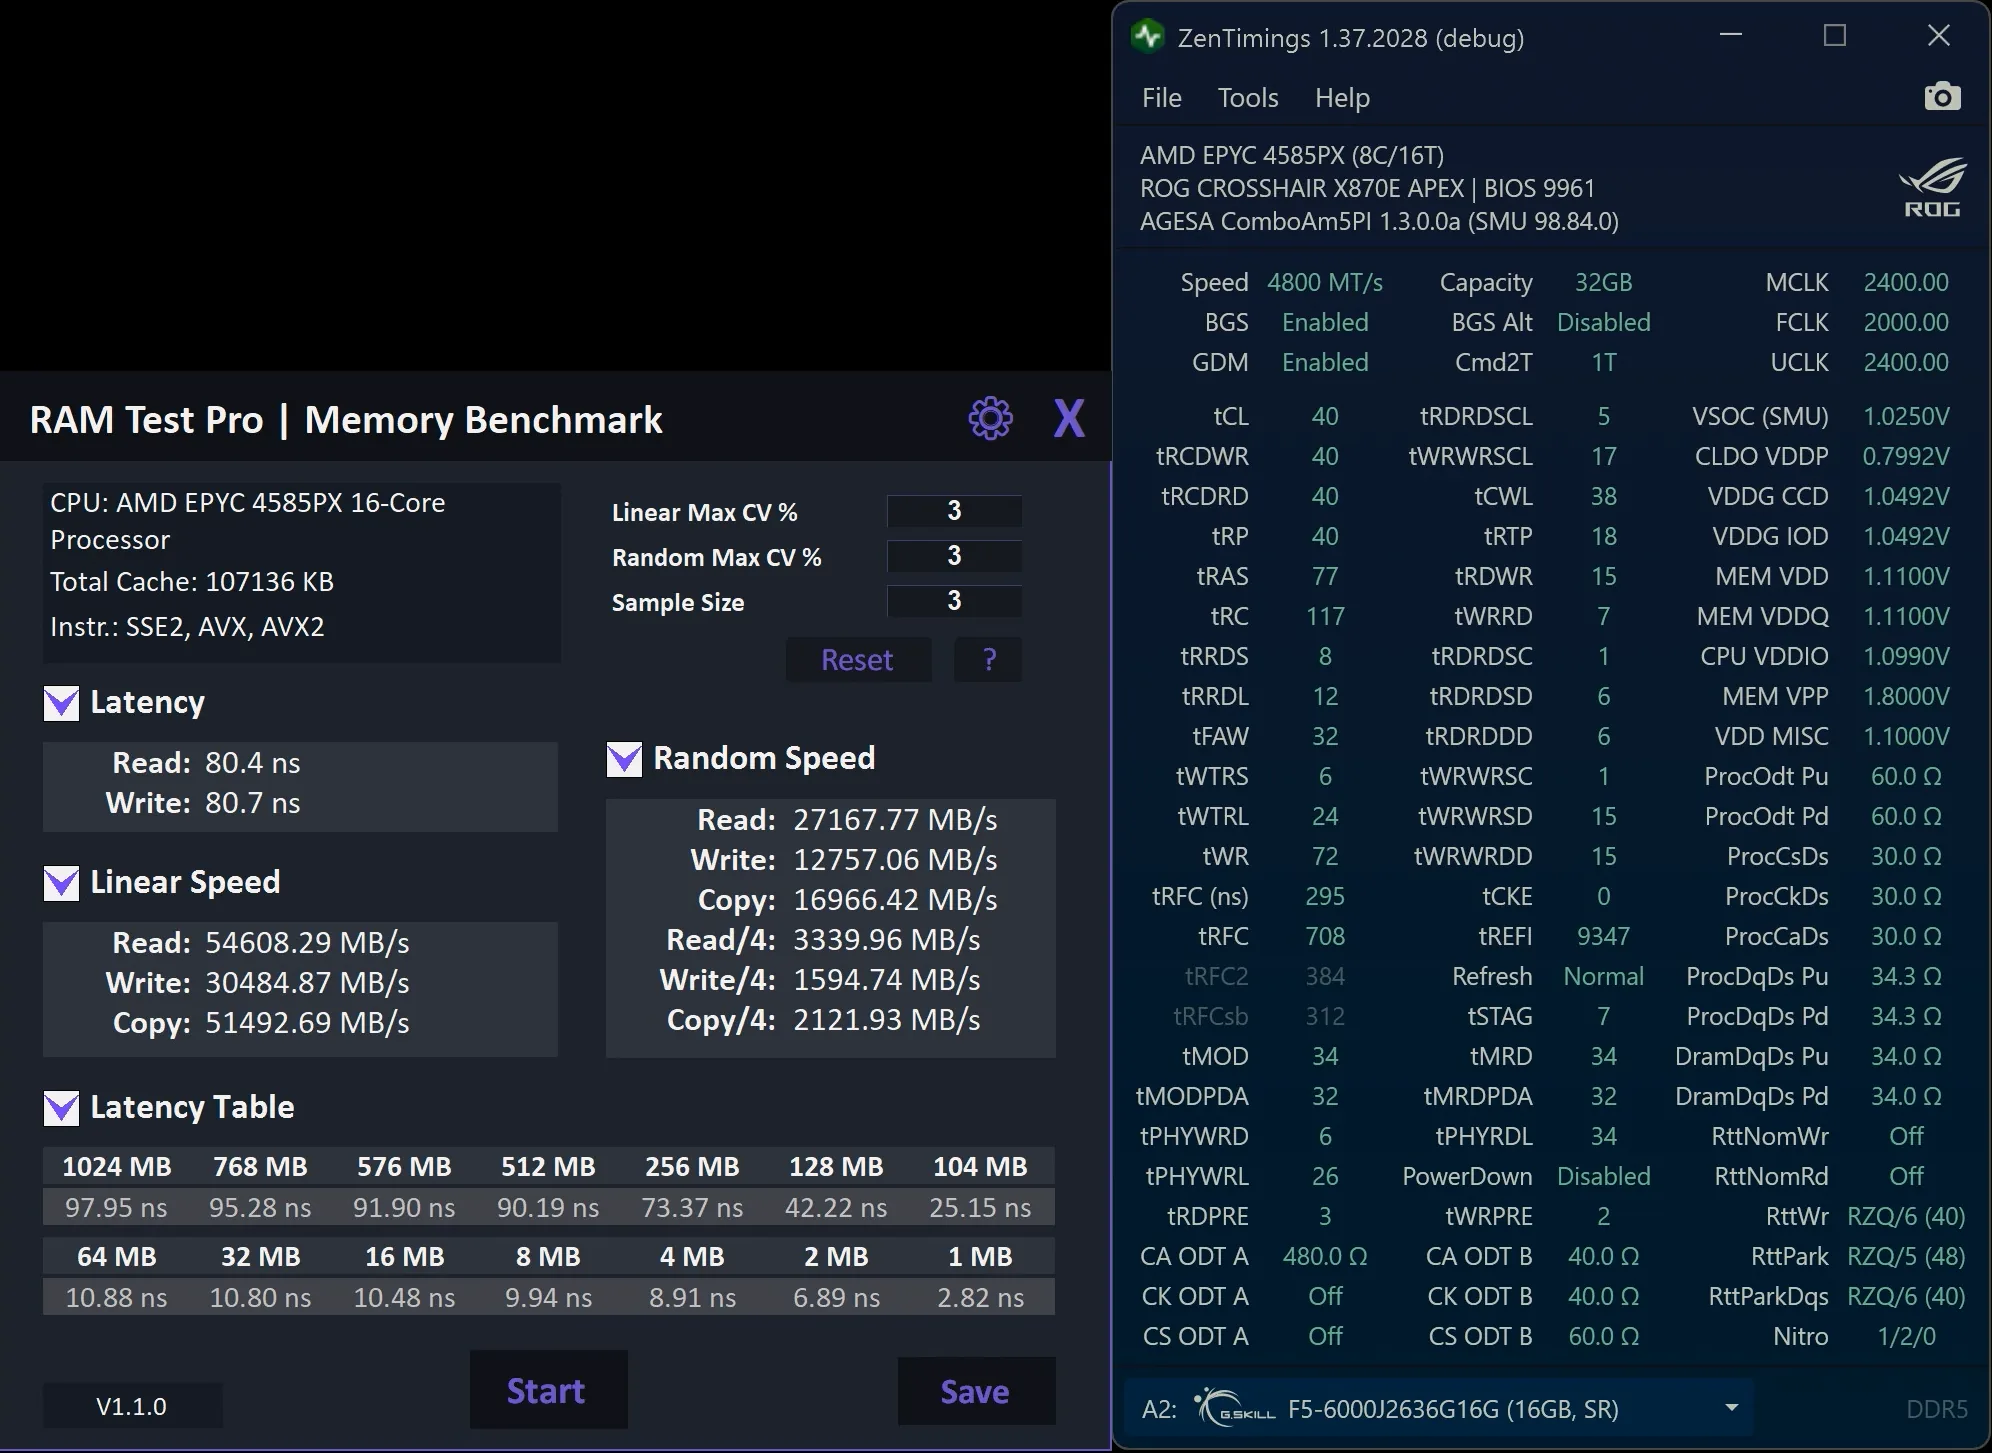Select the 4800 MT/s speed value
The height and width of the screenshot is (1453, 1992).
(1325, 283)
